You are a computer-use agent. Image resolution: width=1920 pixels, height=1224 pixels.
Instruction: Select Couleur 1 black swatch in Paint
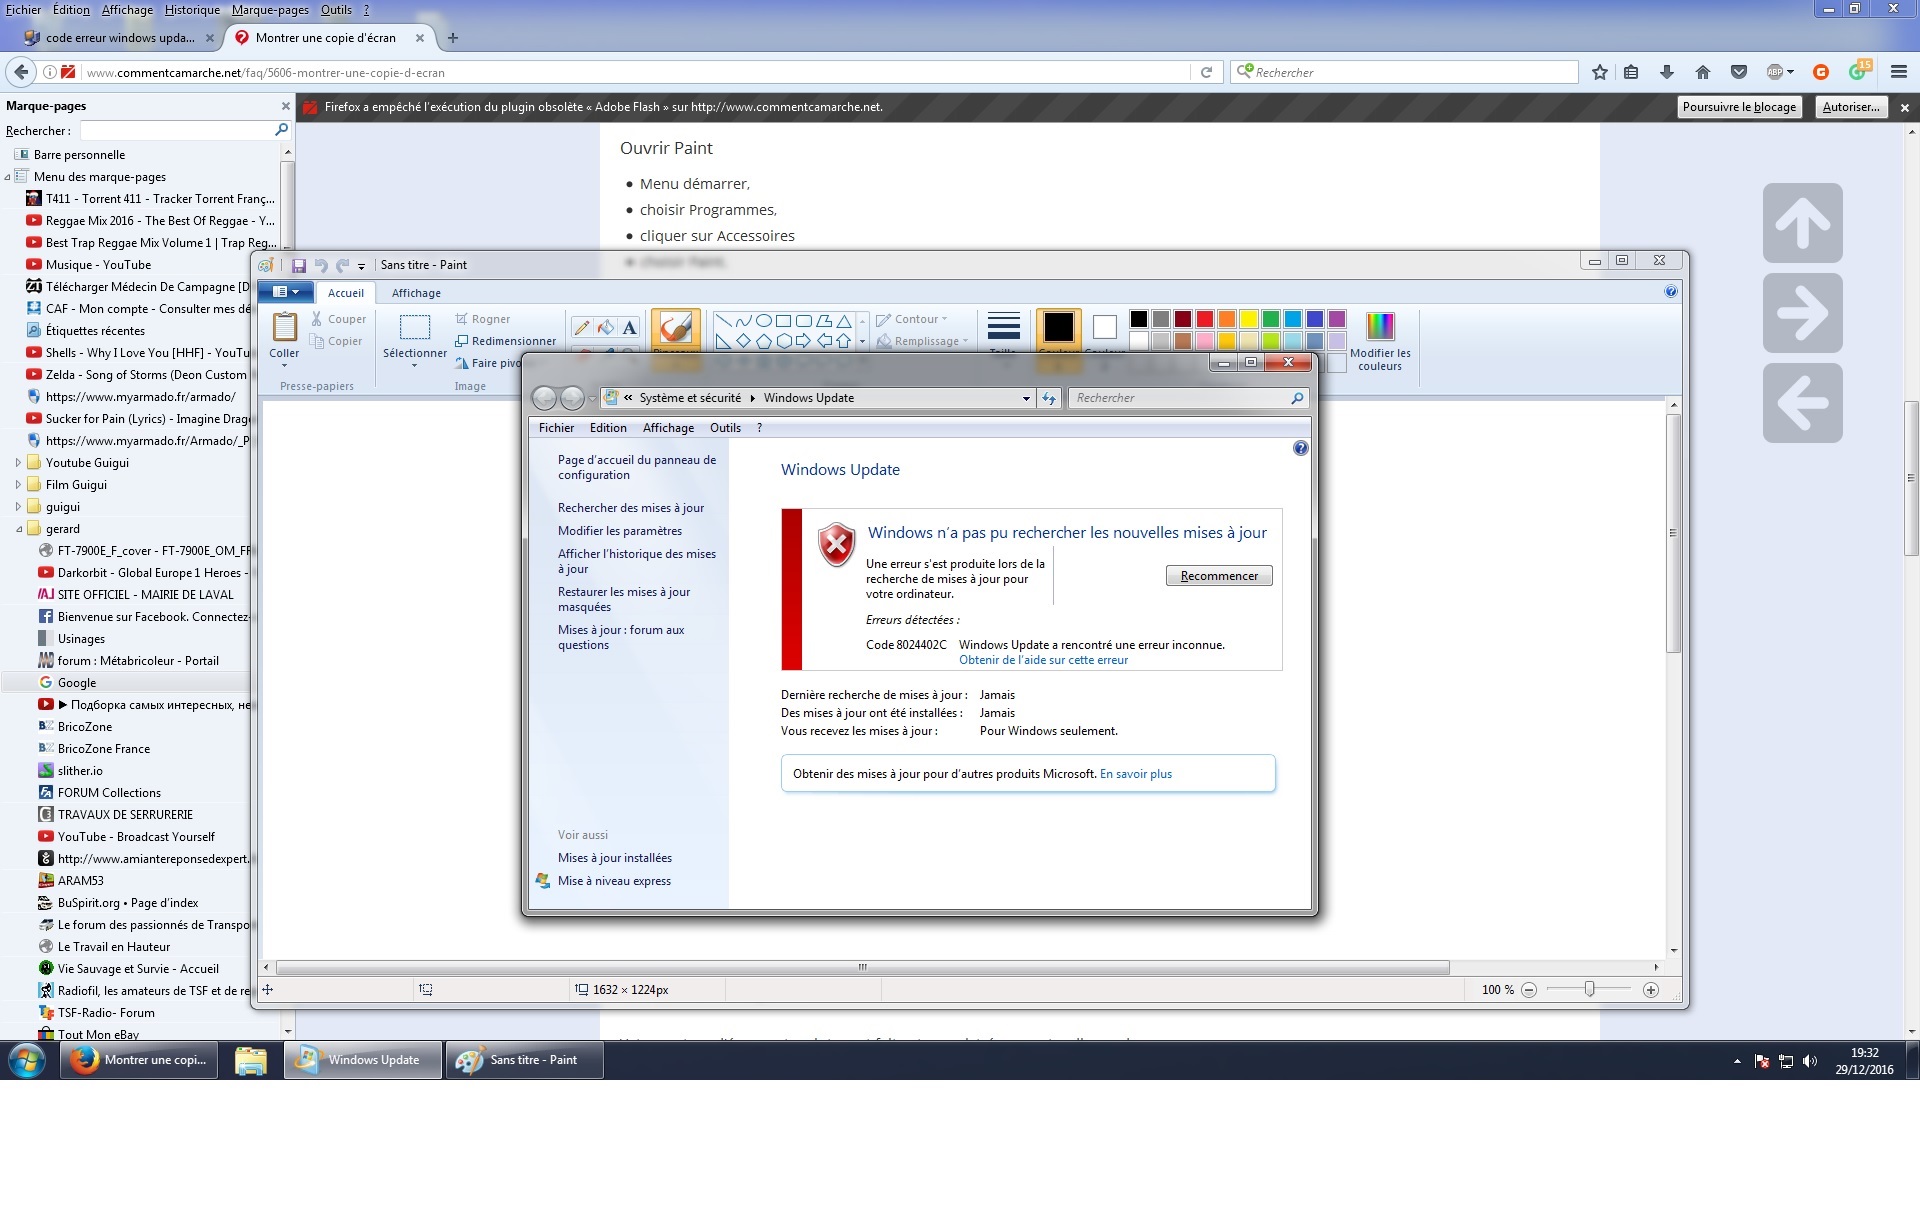(1058, 327)
